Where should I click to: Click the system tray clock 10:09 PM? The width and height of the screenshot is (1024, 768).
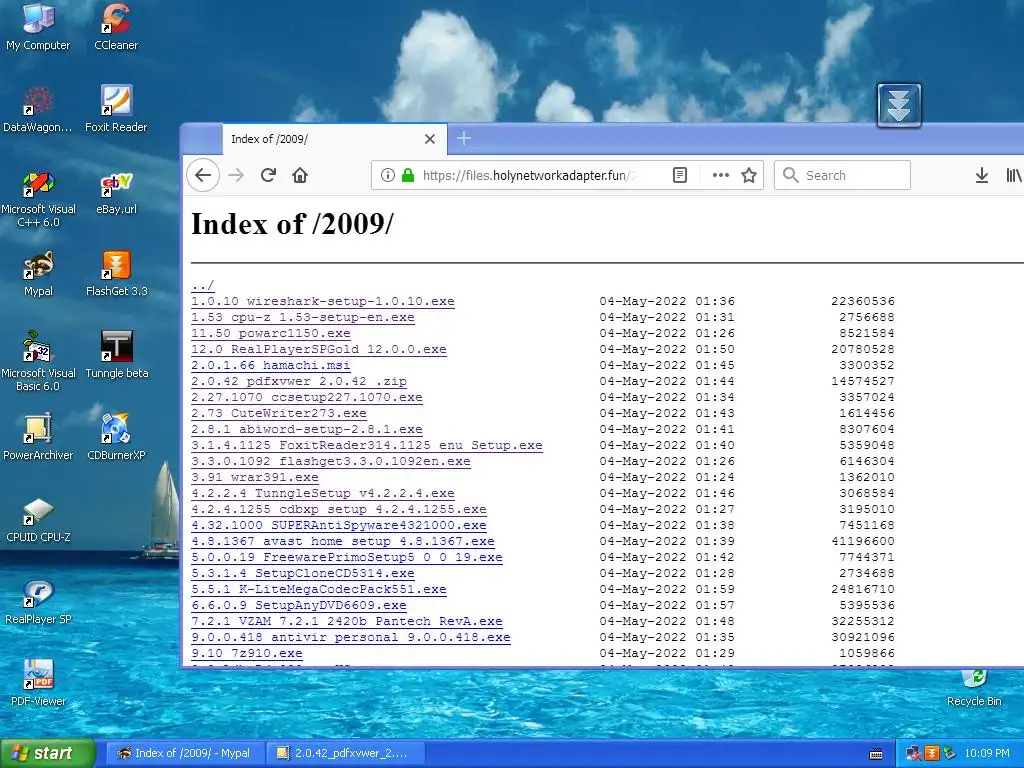coord(987,753)
